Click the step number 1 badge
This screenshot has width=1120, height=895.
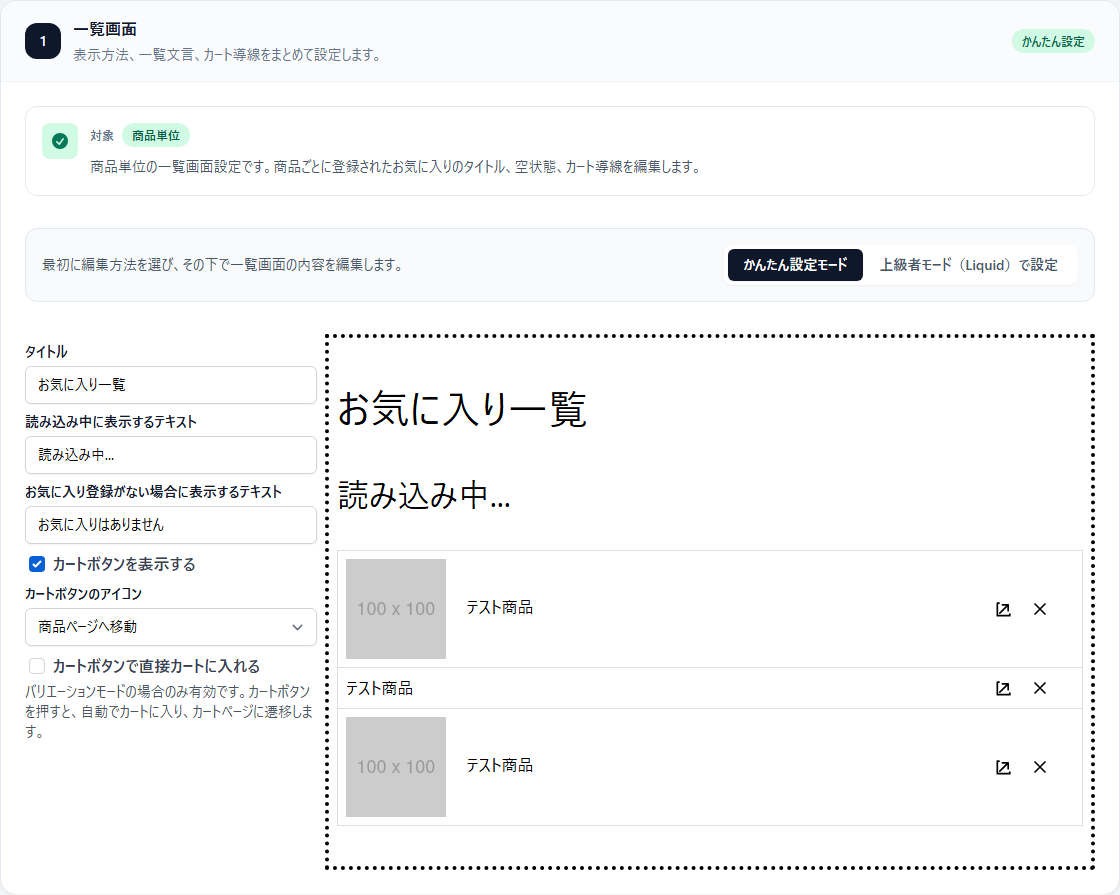43,41
